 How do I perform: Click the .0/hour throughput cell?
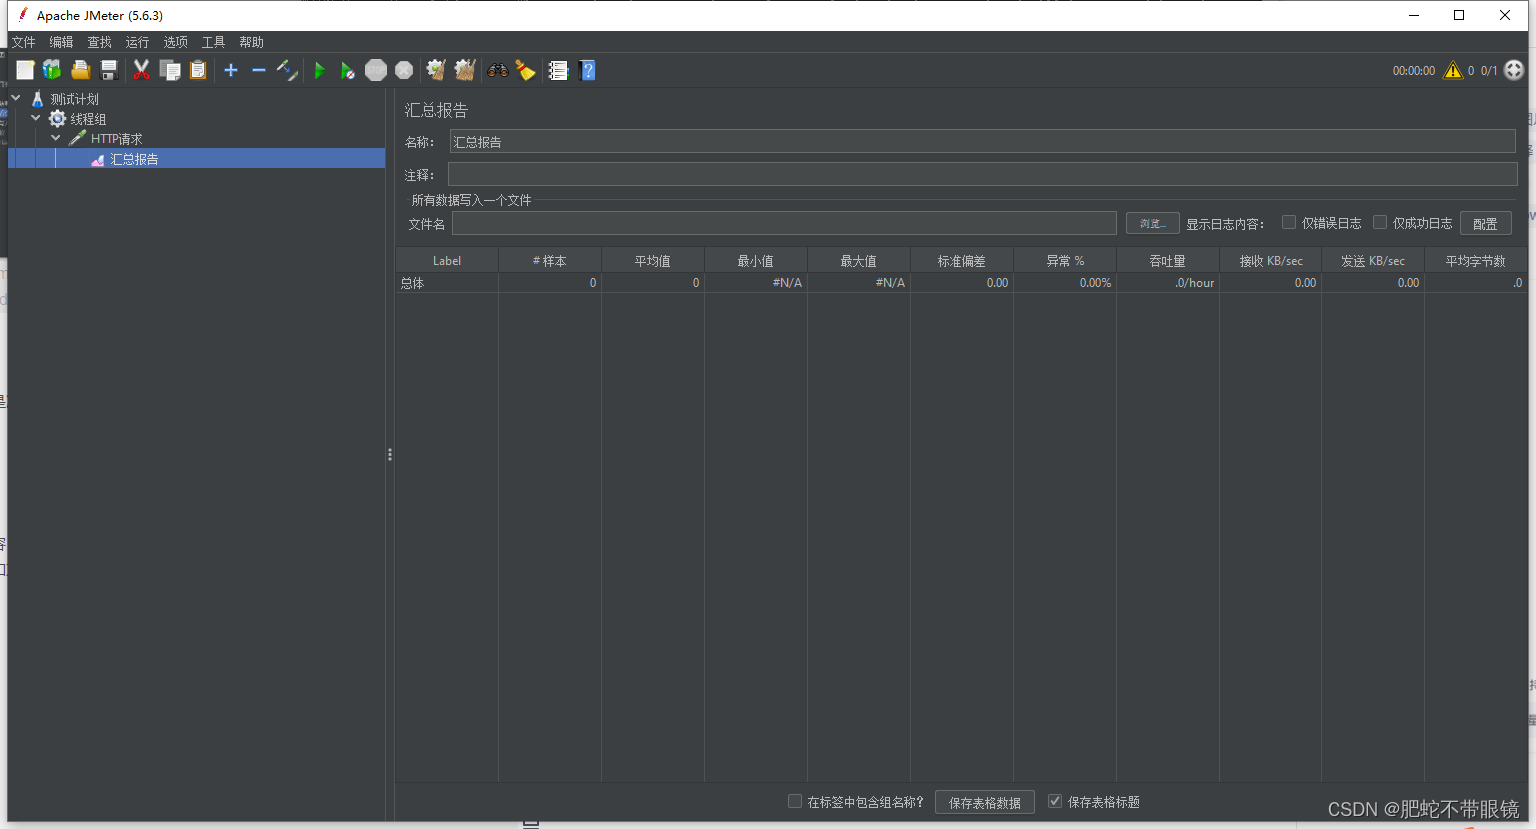(1167, 283)
